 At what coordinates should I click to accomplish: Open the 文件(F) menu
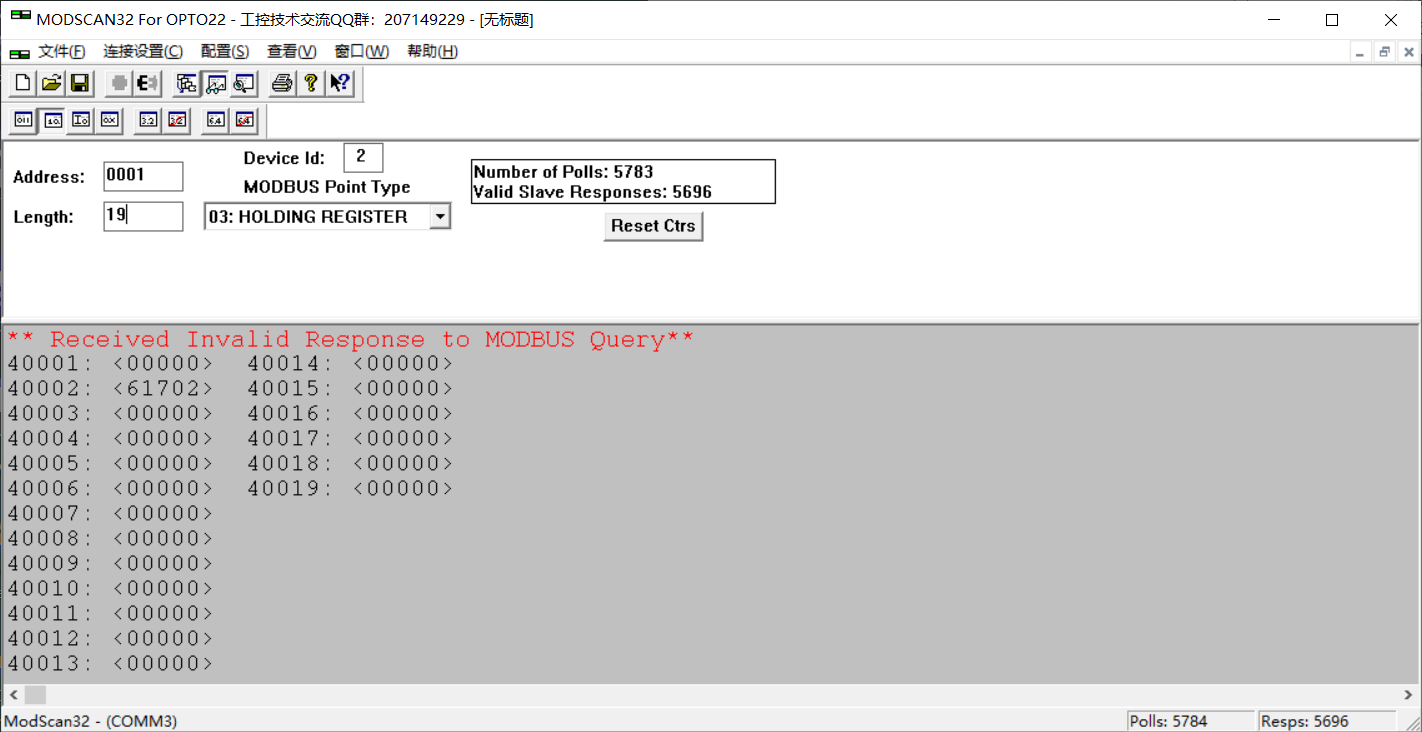coord(62,52)
